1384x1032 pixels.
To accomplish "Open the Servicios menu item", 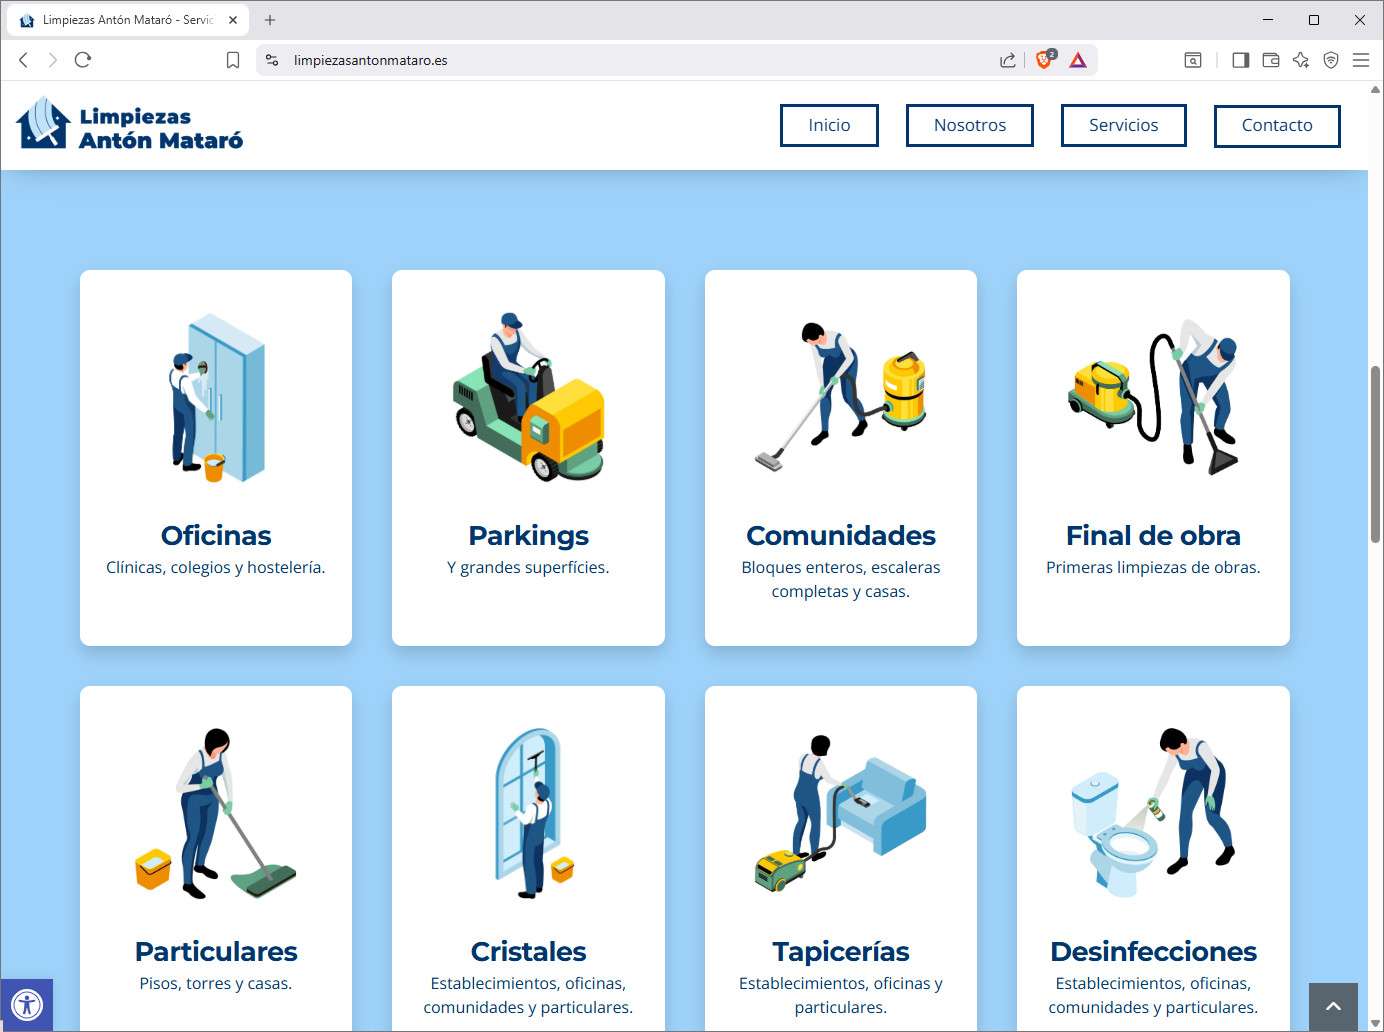I will coord(1123,125).
